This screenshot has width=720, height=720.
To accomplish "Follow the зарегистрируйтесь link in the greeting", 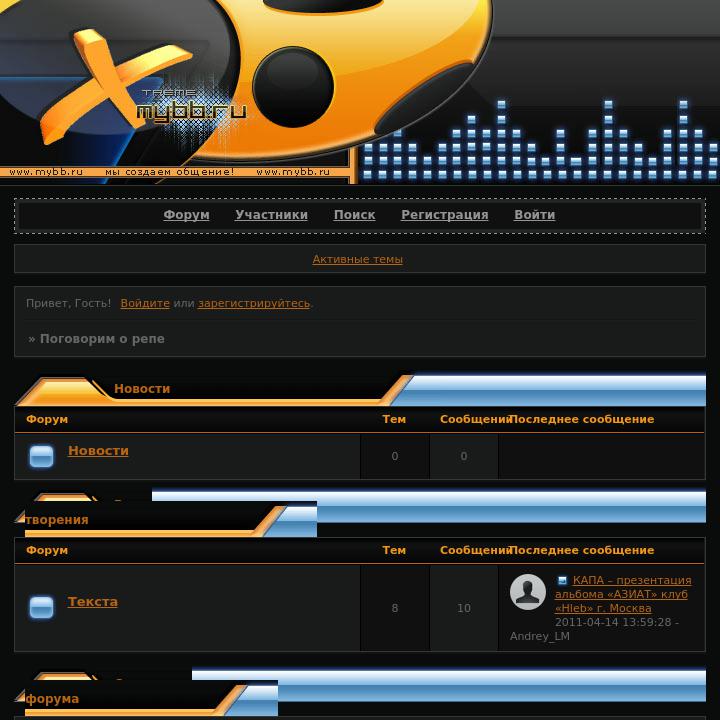I will pos(254,303).
